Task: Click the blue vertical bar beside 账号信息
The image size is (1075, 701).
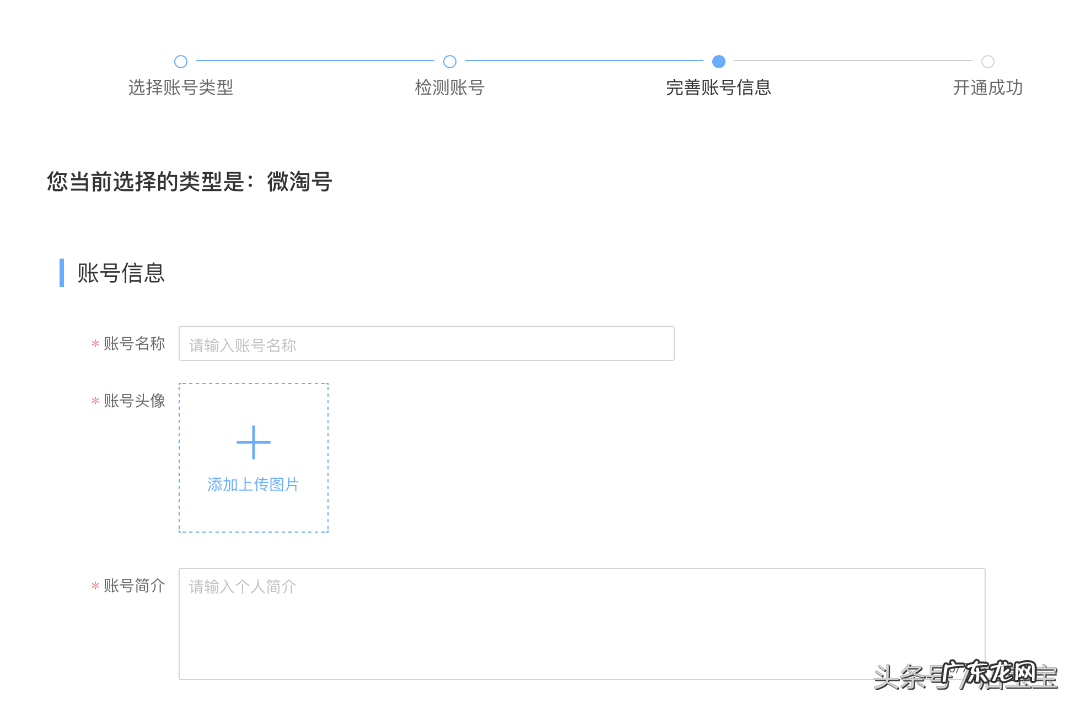Action: click(61, 272)
